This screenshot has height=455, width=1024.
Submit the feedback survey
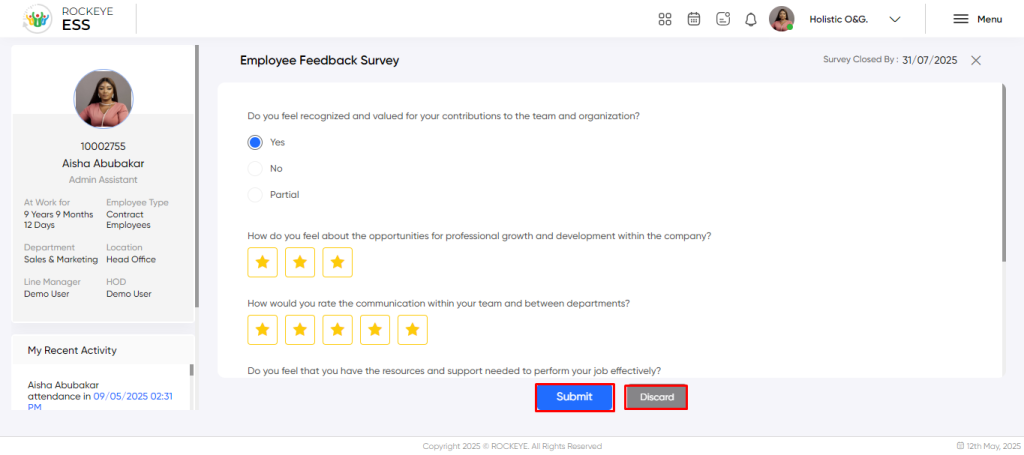click(x=575, y=397)
